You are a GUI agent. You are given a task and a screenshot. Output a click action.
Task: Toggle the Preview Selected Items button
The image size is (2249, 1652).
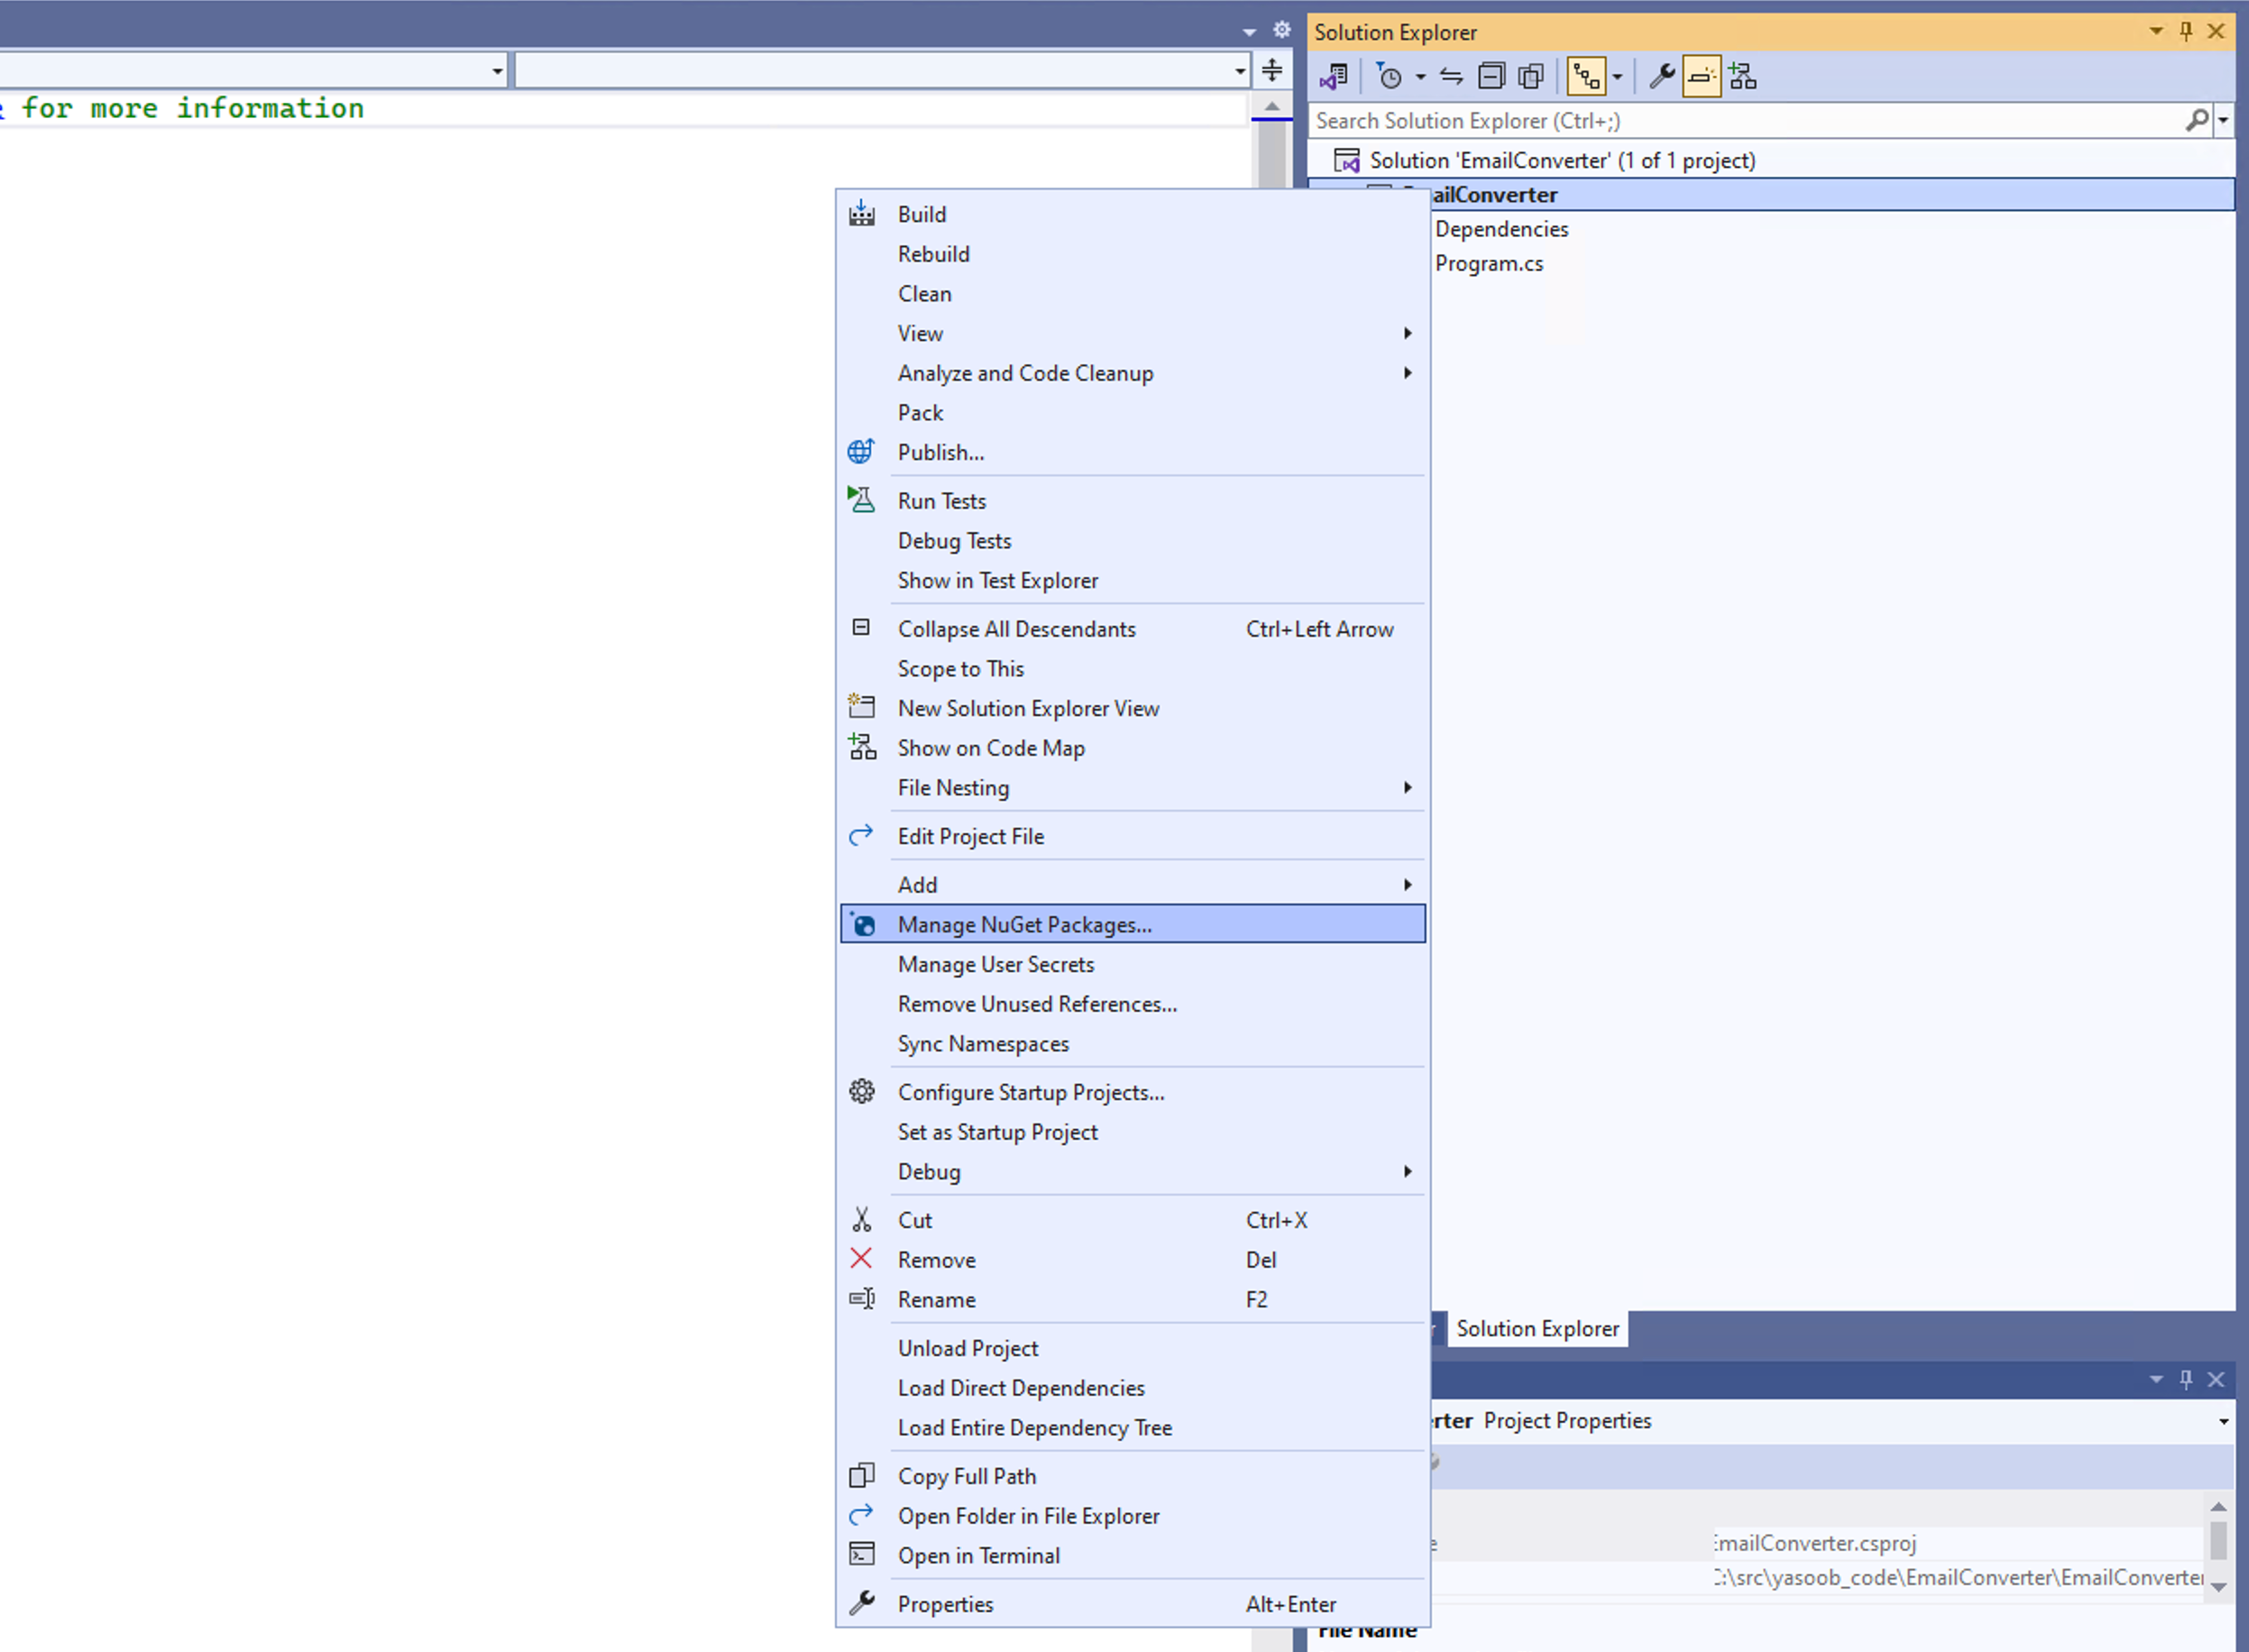1530,76
